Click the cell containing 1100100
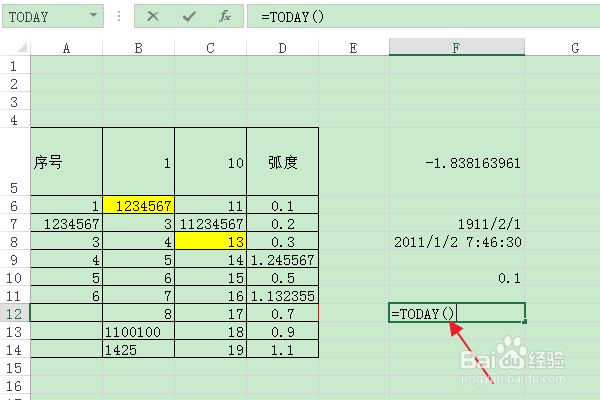Image resolution: width=600 pixels, height=400 pixels. [139, 331]
